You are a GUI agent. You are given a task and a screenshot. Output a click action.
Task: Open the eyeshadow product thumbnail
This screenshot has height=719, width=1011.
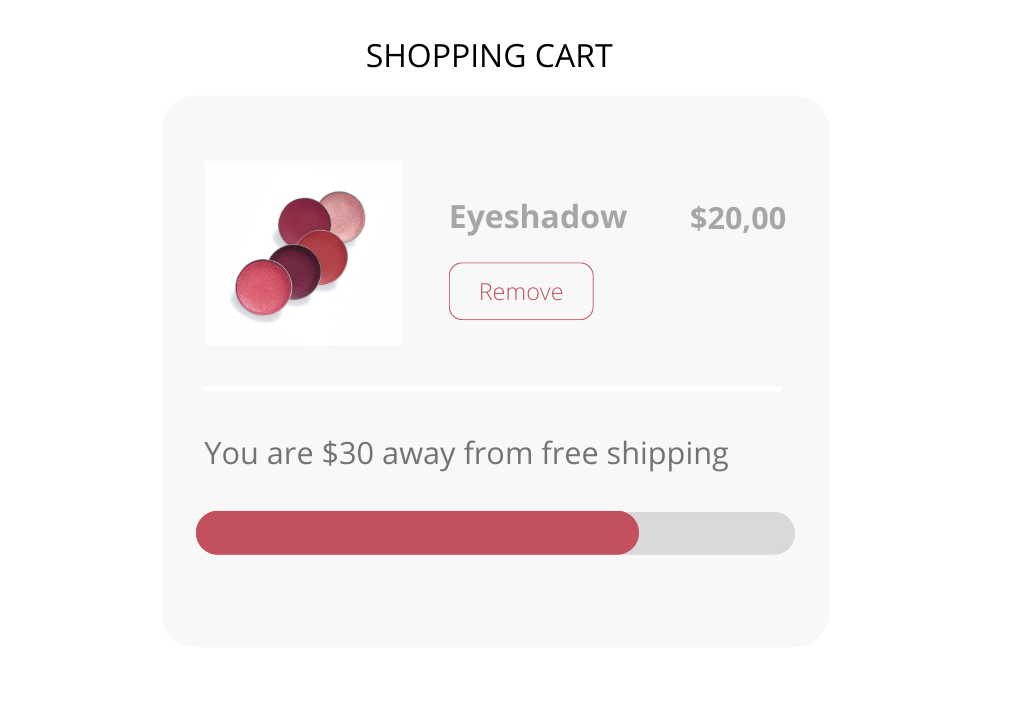[303, 253]
